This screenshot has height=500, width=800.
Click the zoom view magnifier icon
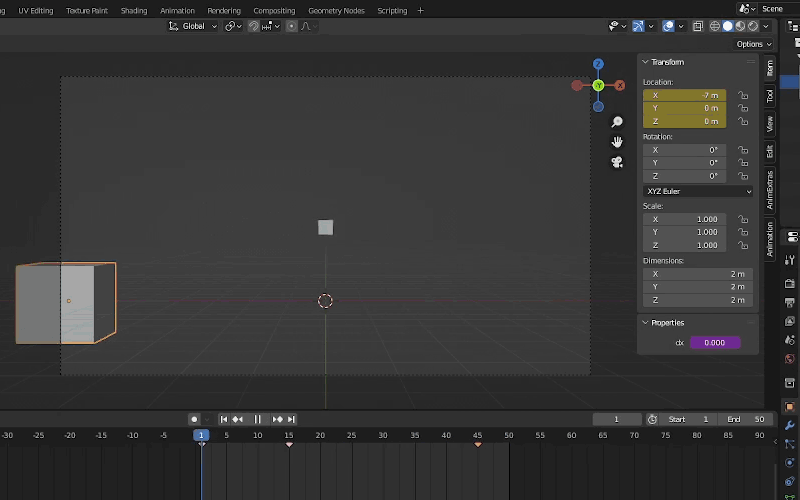(x=617, y=121)
